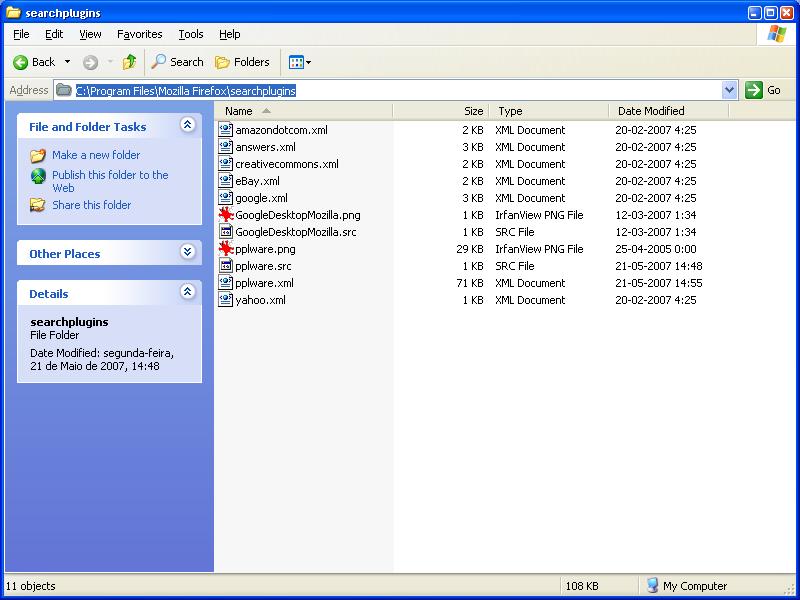Select the google.xml file icon

(226, 198)
